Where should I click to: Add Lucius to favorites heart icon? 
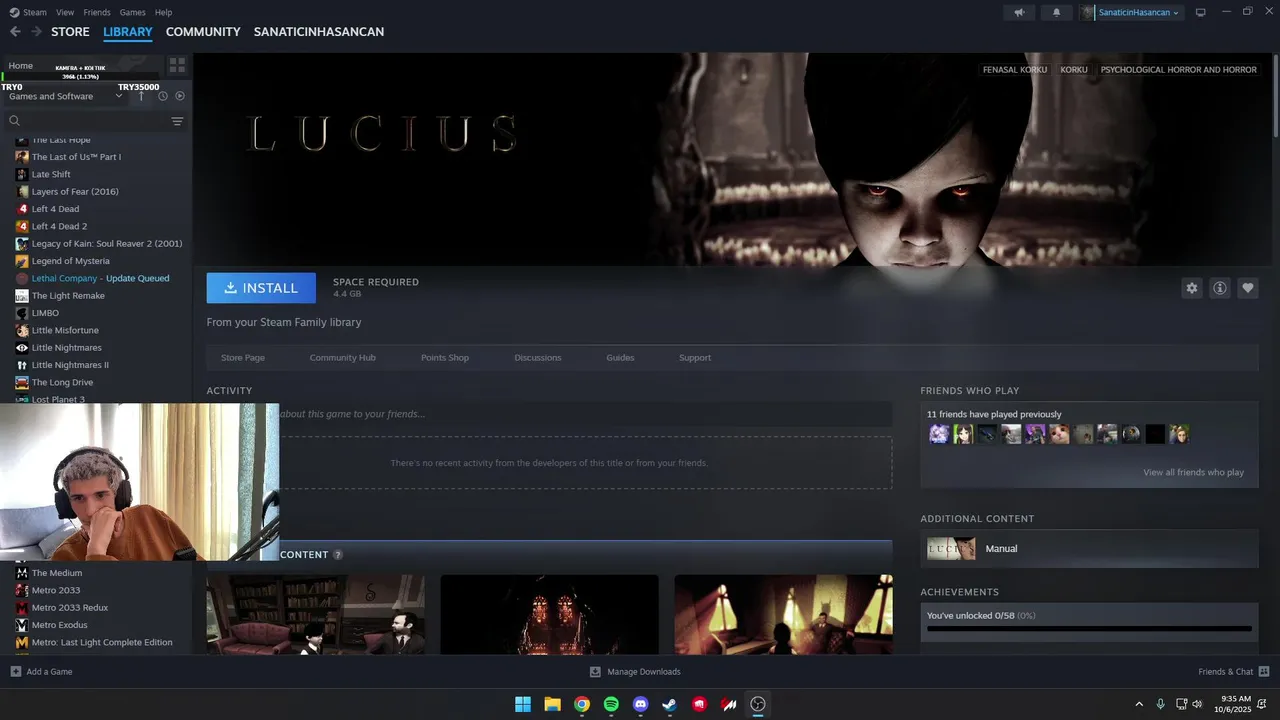(1247, 288)
